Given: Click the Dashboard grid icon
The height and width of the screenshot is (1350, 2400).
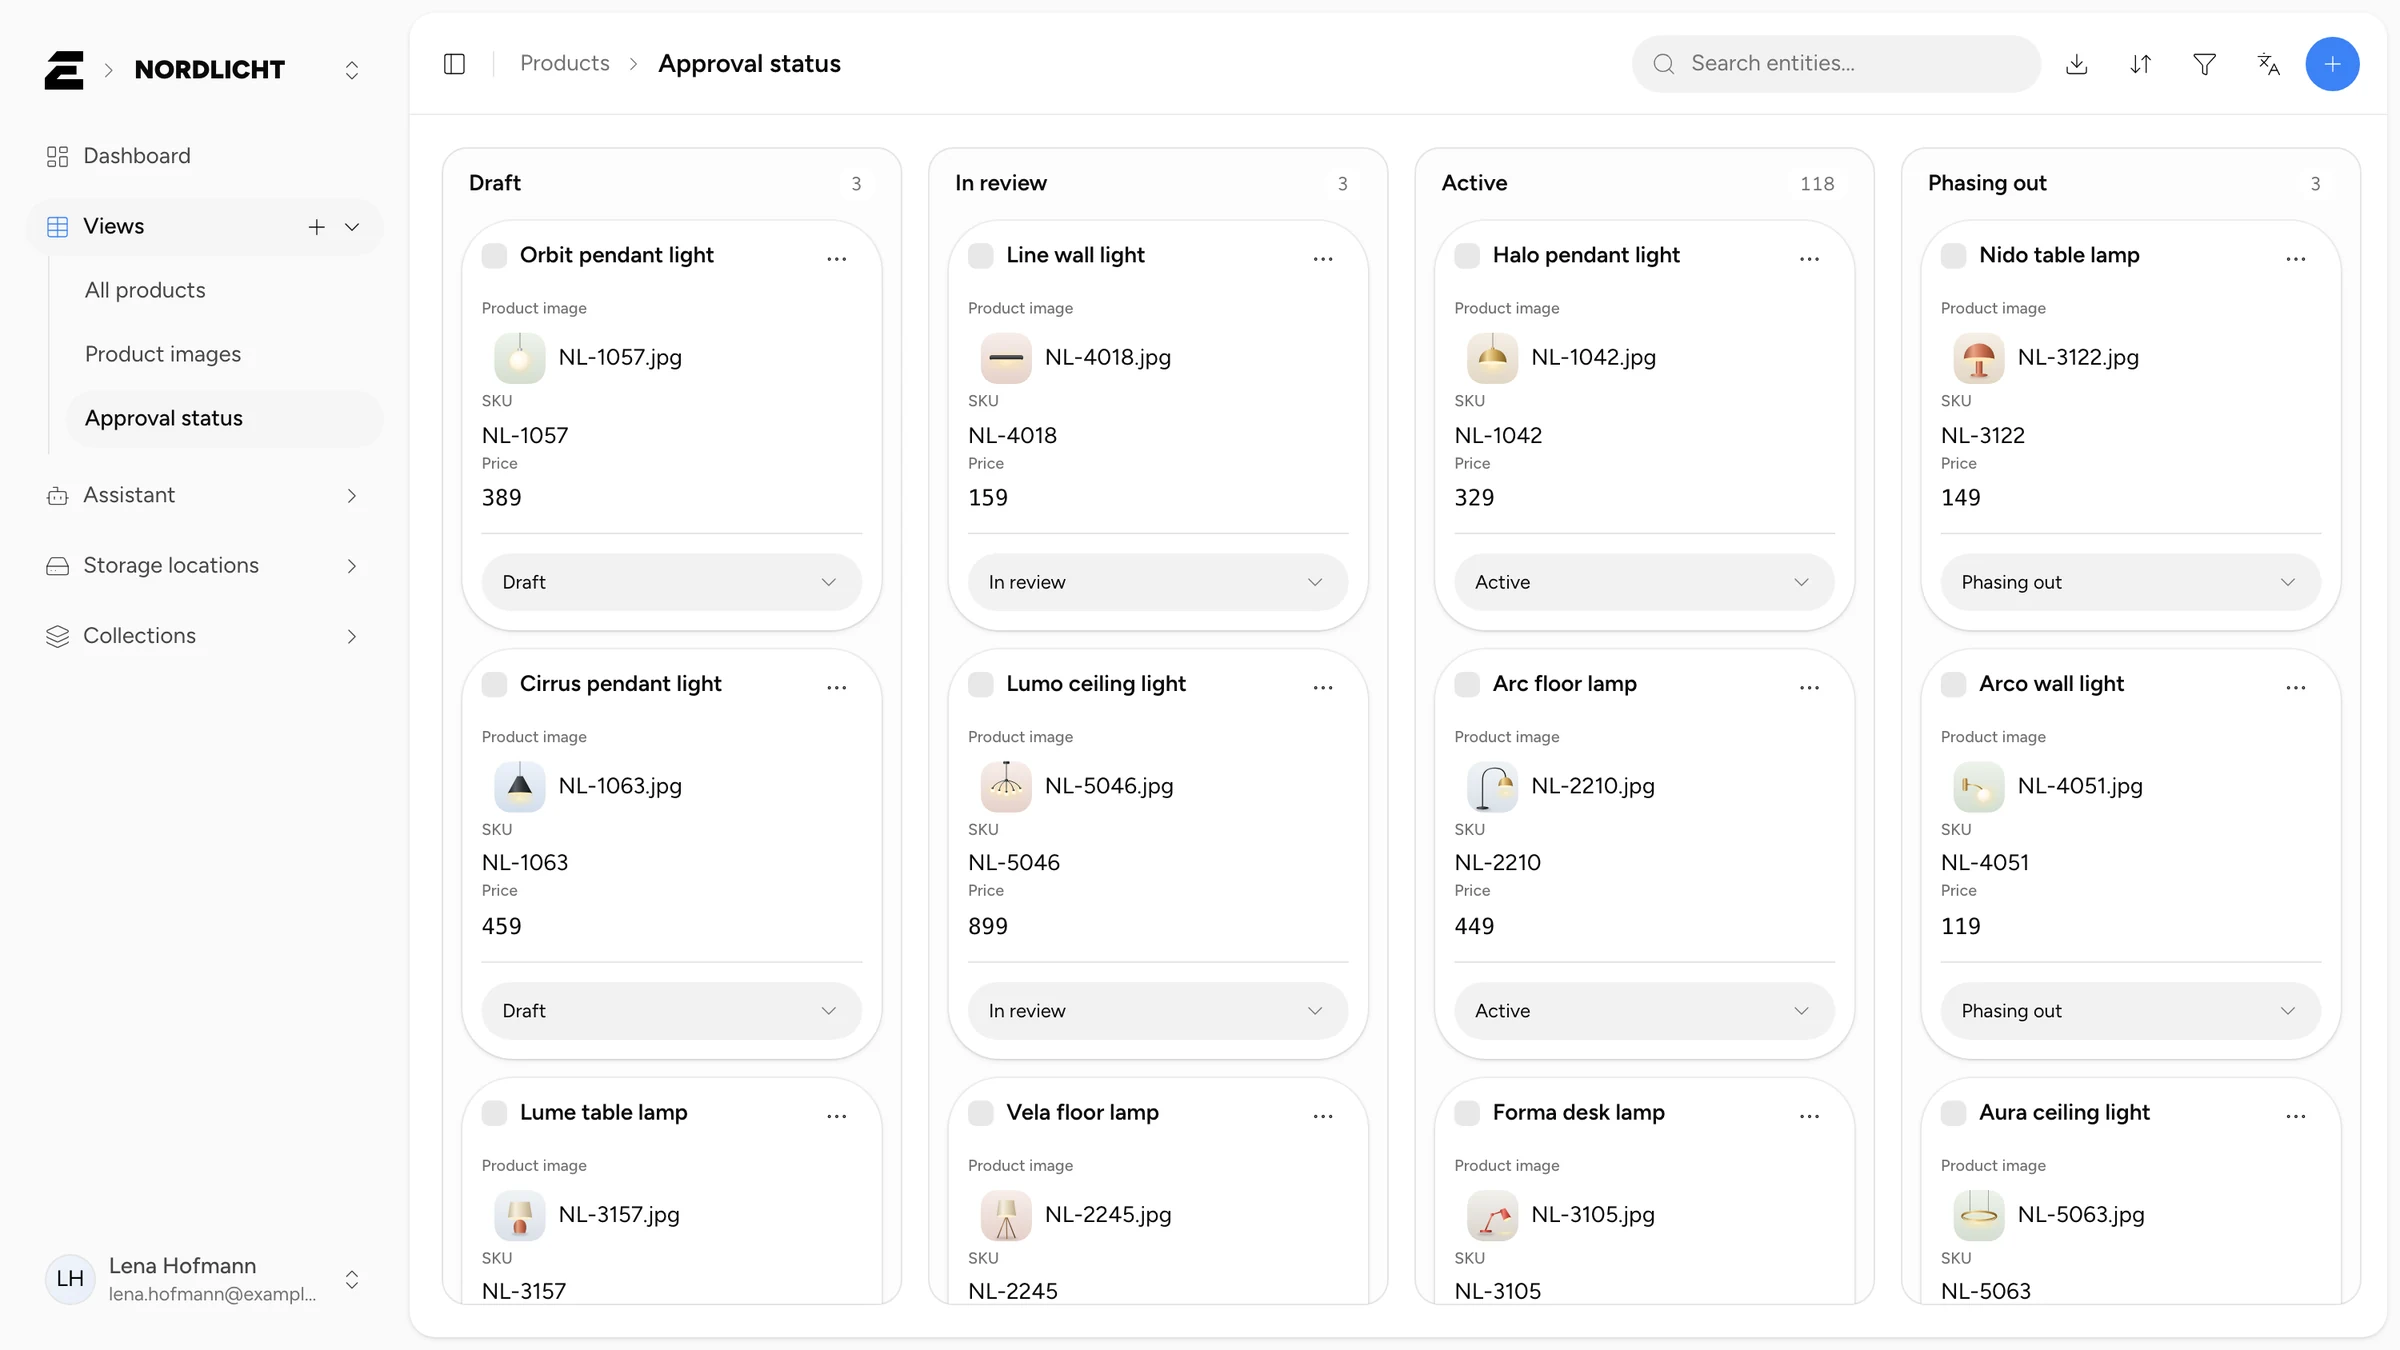Looking at the screenshot, I should (x=58, y=156).
